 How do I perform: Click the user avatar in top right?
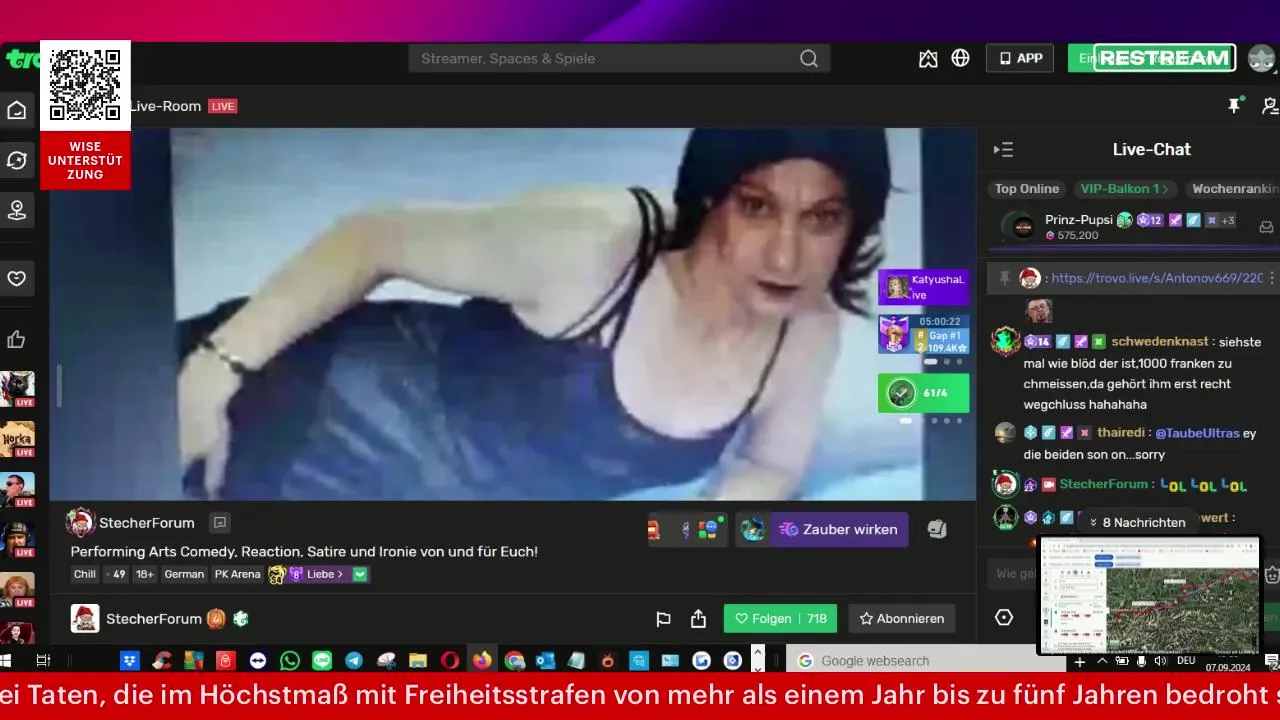coord(1261,58)
